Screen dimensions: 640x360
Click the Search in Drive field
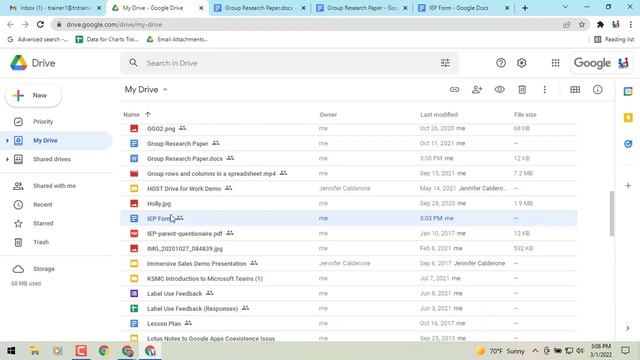[x=290, y=63]
